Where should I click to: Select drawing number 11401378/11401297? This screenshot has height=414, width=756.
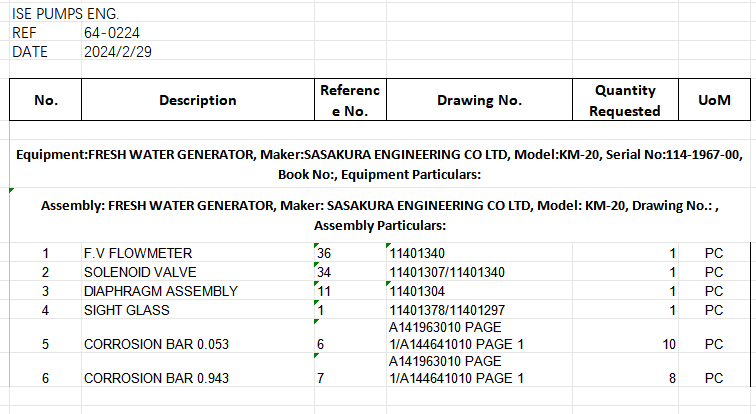point(479,310)
